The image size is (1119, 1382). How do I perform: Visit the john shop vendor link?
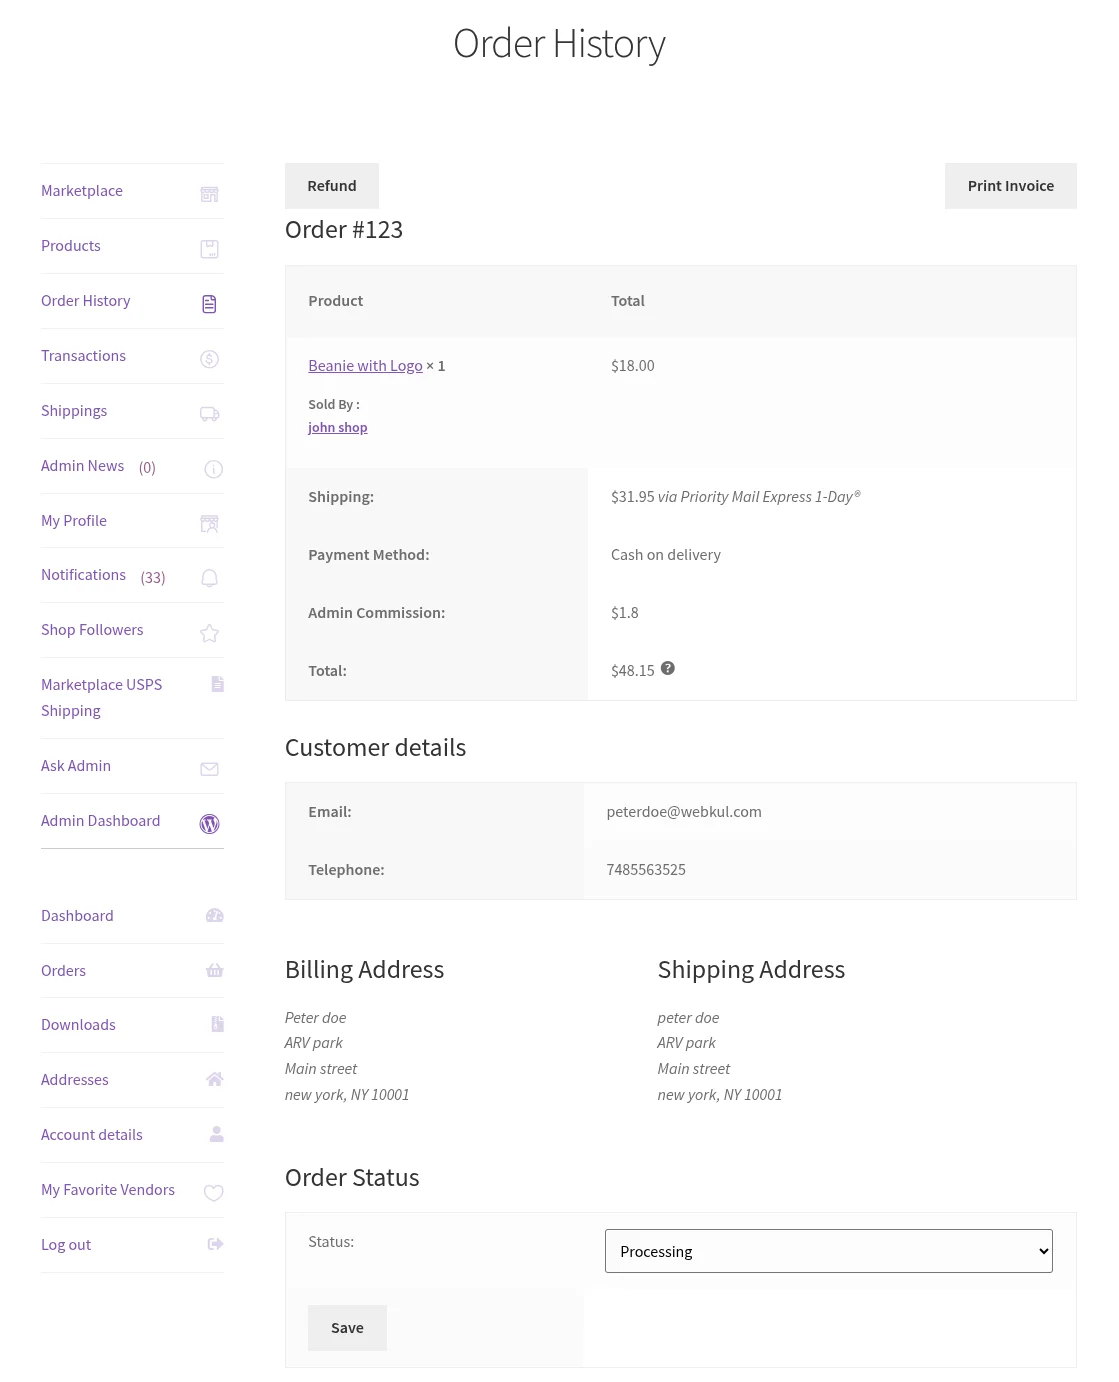click(337, 427)
